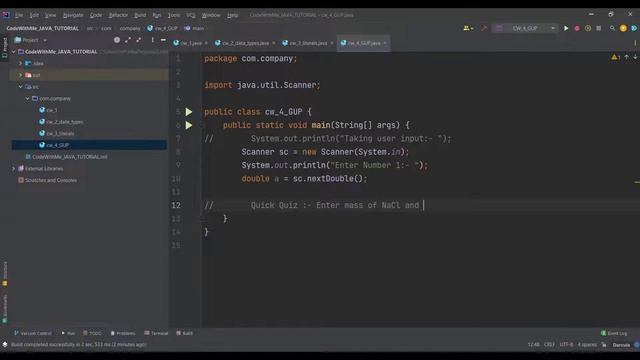Toggle the Project side tool window button

5,47
